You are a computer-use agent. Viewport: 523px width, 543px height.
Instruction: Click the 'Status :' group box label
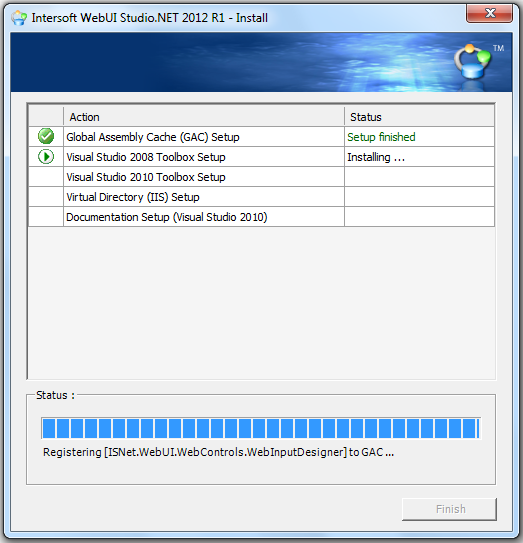point(55,395)
